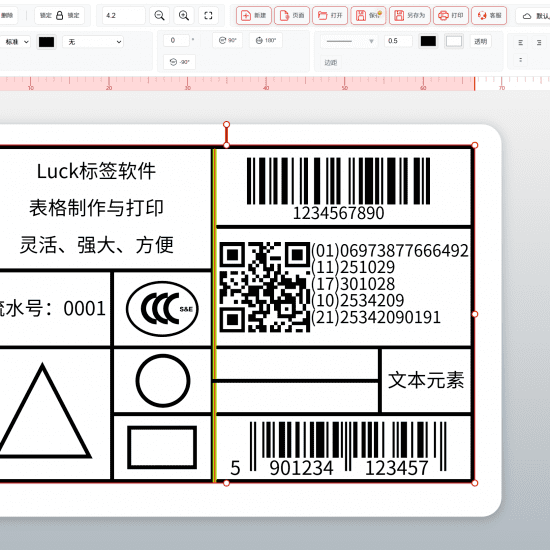
Task: Rotate element by -90° button
Action: 180,62
